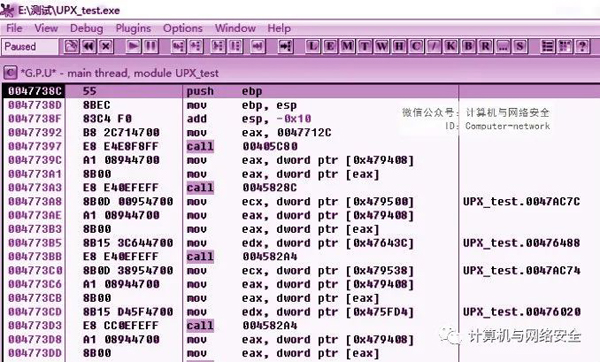This screenshot has height=362, width=600.
Task: Click the appearance options grid icon
Action: [x=565, y=47]
